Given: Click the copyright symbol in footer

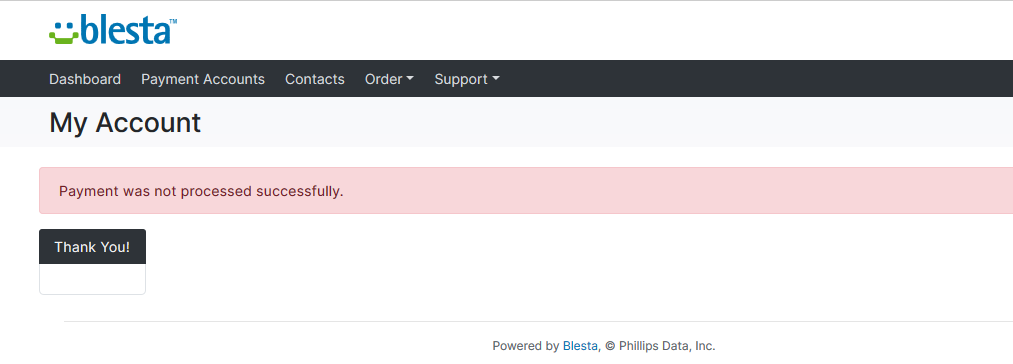Looking at the screenshot, I should (610, 346).
